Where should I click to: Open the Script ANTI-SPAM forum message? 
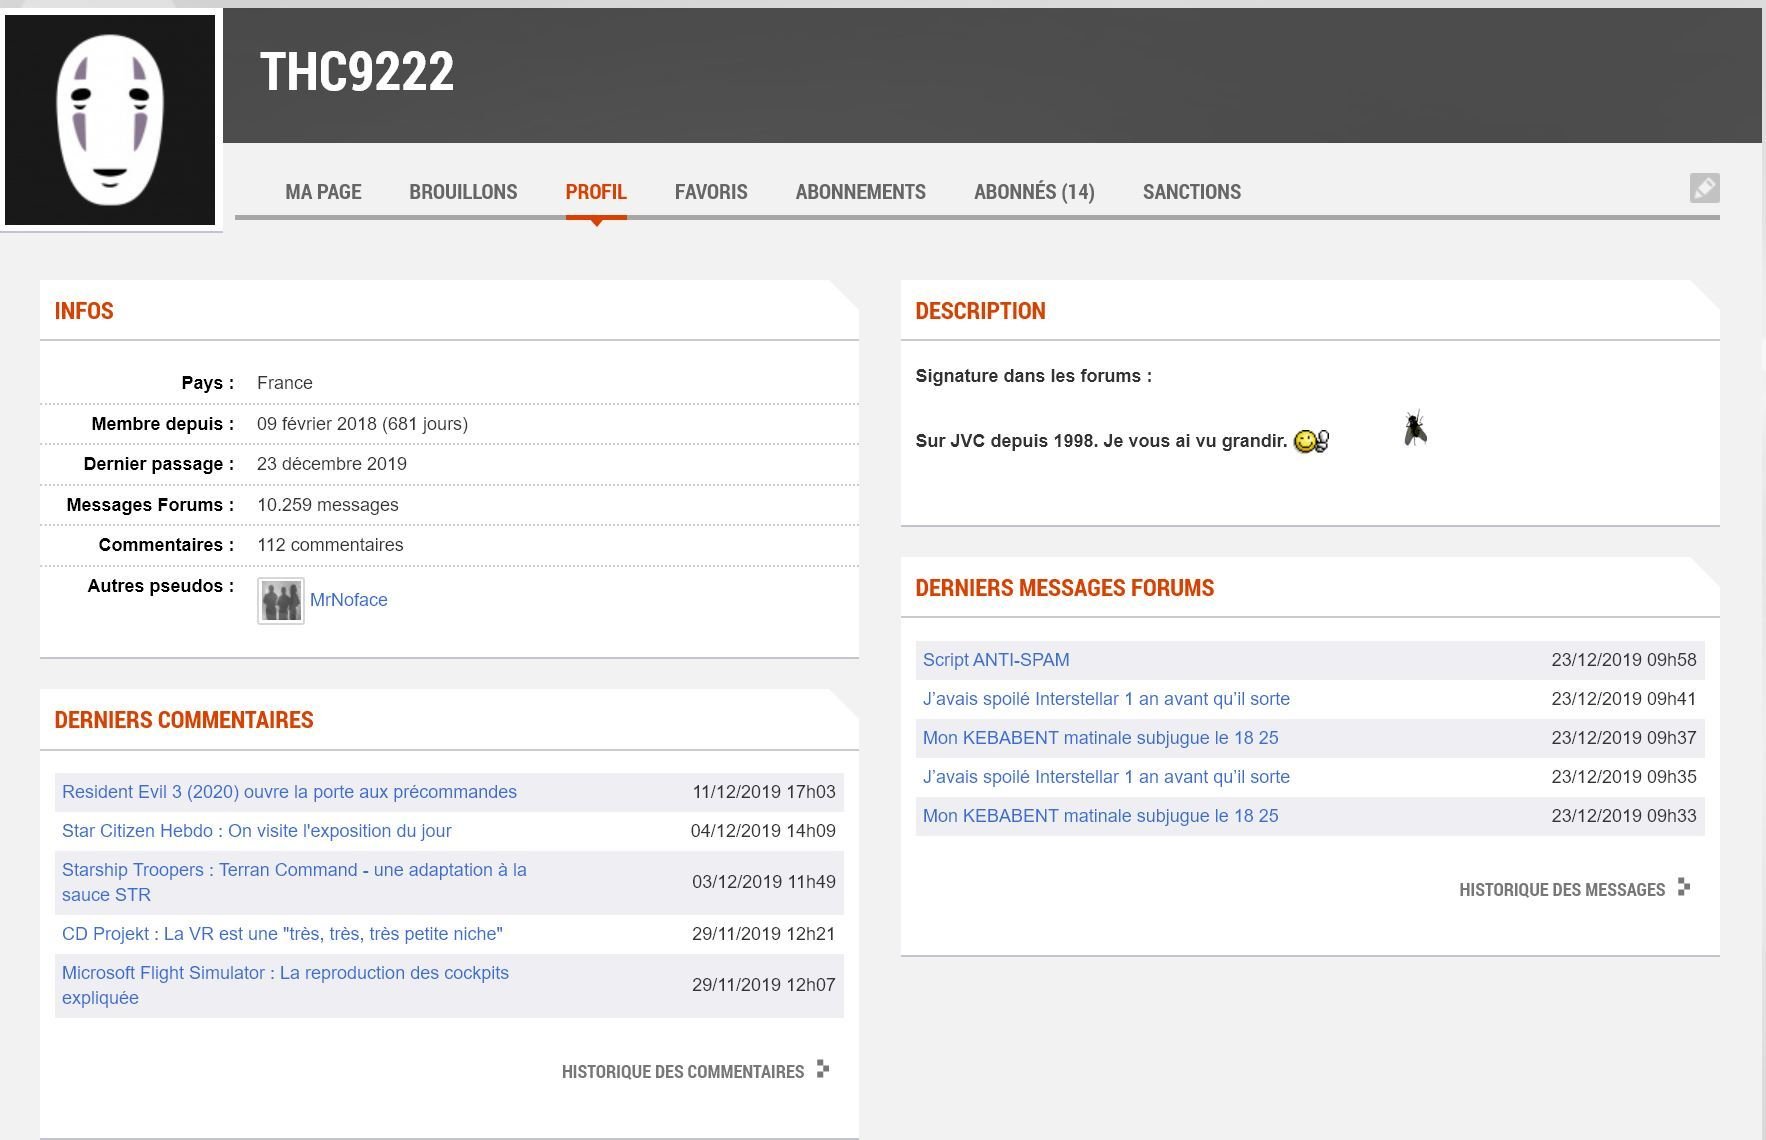coord(996,660)
